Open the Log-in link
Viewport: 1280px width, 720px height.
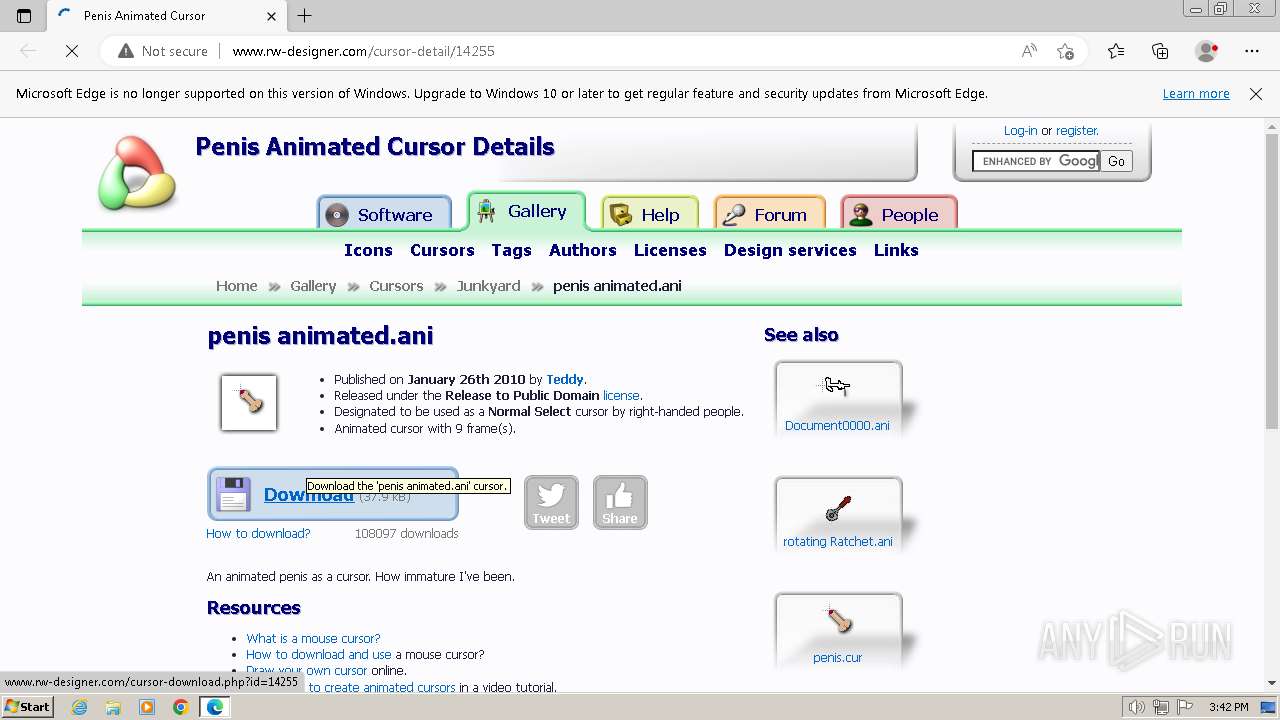coord(1020,131)
